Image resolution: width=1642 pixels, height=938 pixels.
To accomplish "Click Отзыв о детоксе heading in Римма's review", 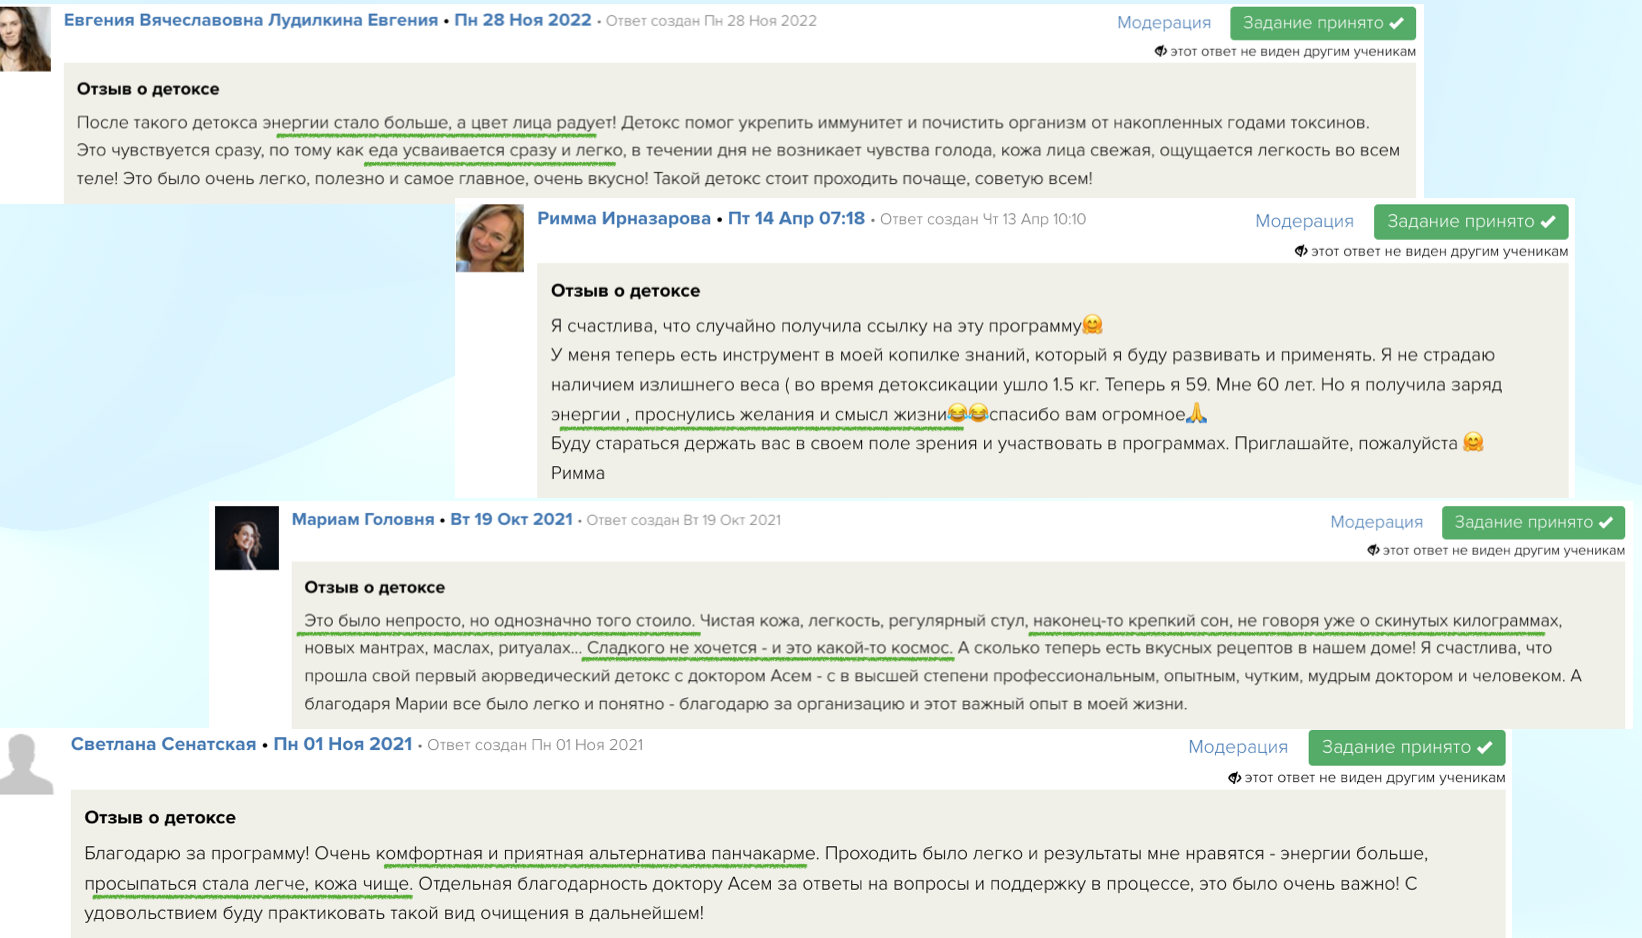I will click(x=625, y=291).
